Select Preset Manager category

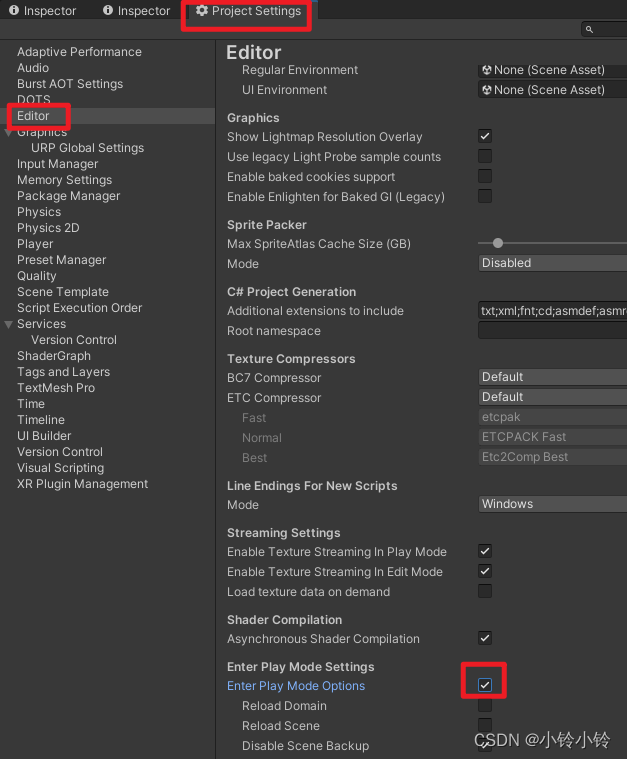pyautogui.click(x=61, y=259)
